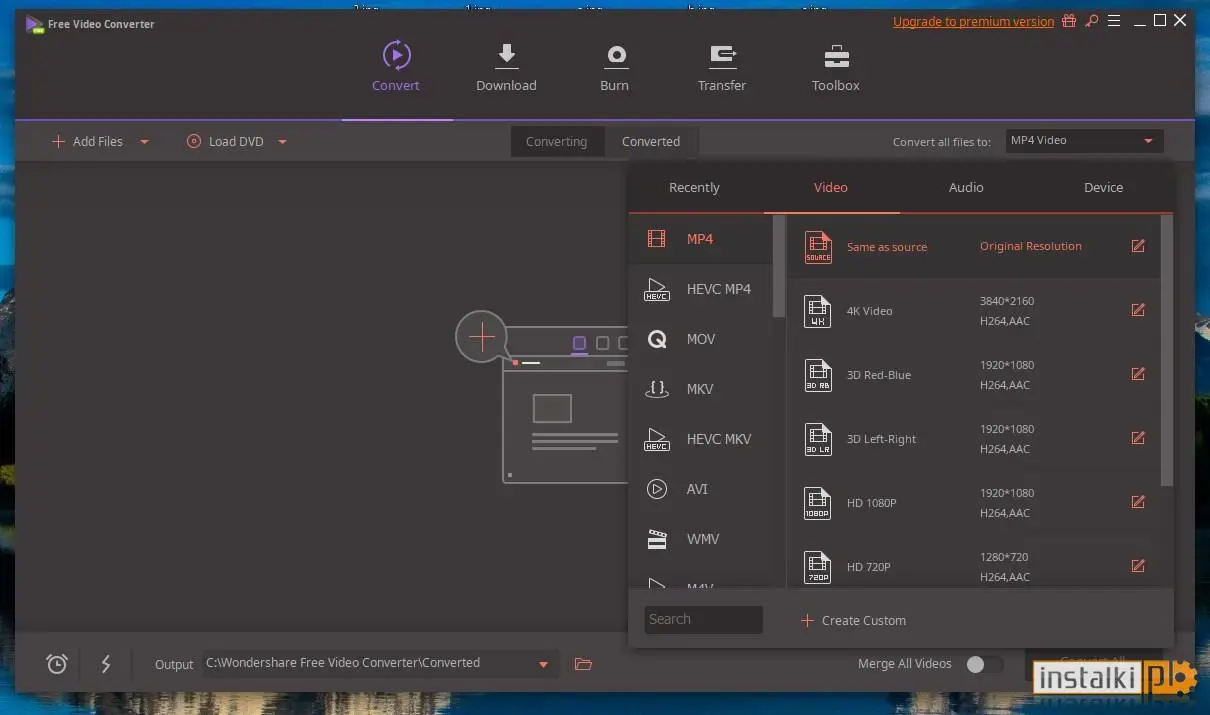Choose the HD 1080P preset
This screenshot has height=715, width=1210.
(x=973, y=502)
